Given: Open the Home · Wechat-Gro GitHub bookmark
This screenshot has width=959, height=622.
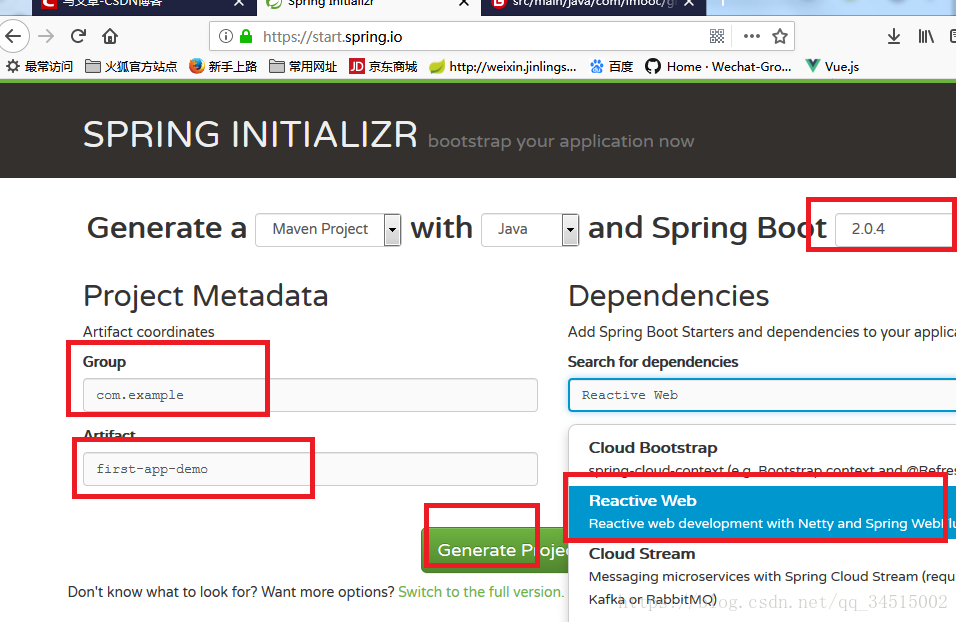Looking at the screenshot, I should (718, 66).
